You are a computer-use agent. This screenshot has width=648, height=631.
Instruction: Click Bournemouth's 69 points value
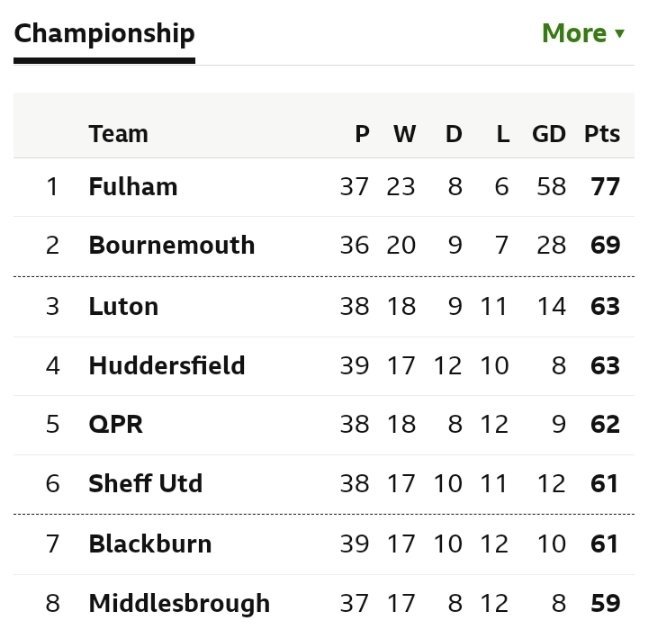[x=605, y=245]
